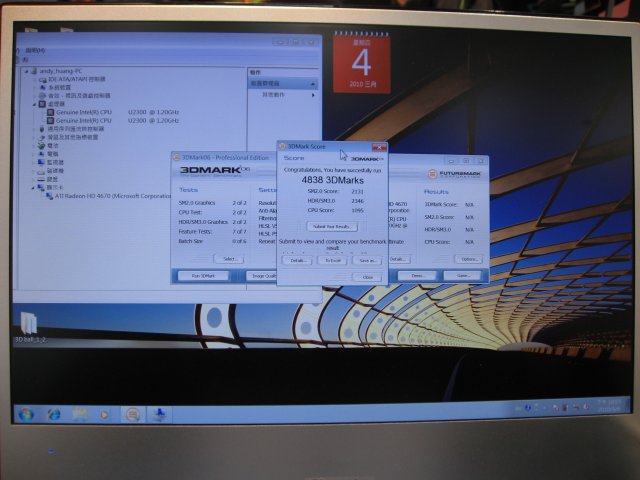Collapse the display adapters node above ATI Radeon
The image size is (640, 480).
click(x=33, y=188)
